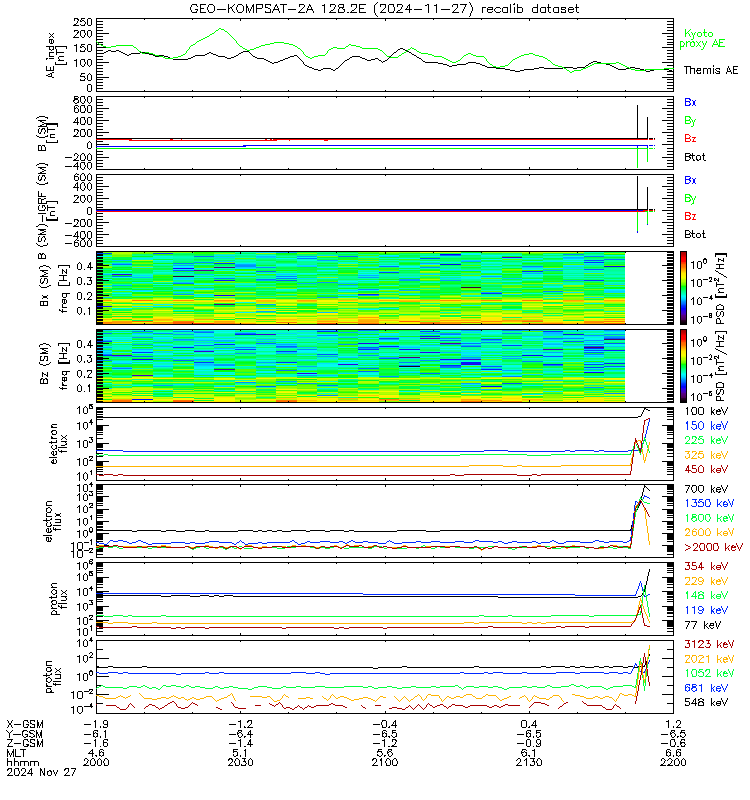The width and height of the screenshot is (750, 800).
Task: Select the orange '2600 keV' legend entry
Action: tap(709, 532)
